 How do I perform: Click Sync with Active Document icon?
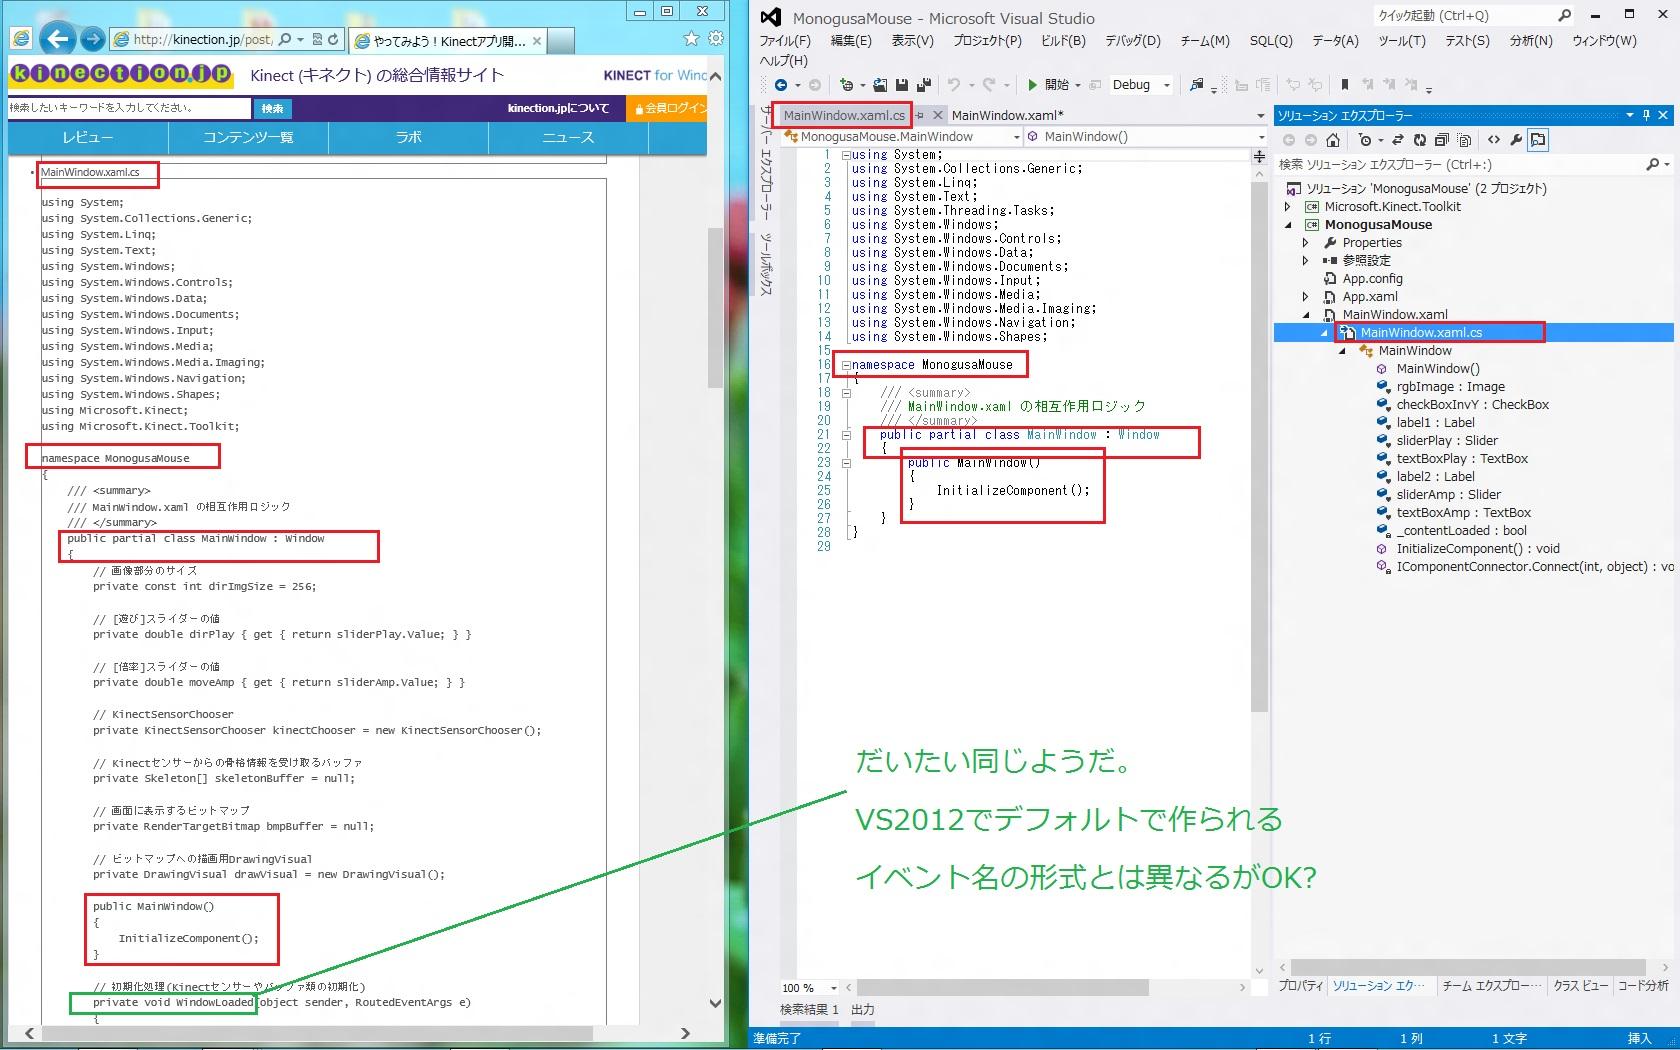pyautogui.click(x=1398, y=140)
